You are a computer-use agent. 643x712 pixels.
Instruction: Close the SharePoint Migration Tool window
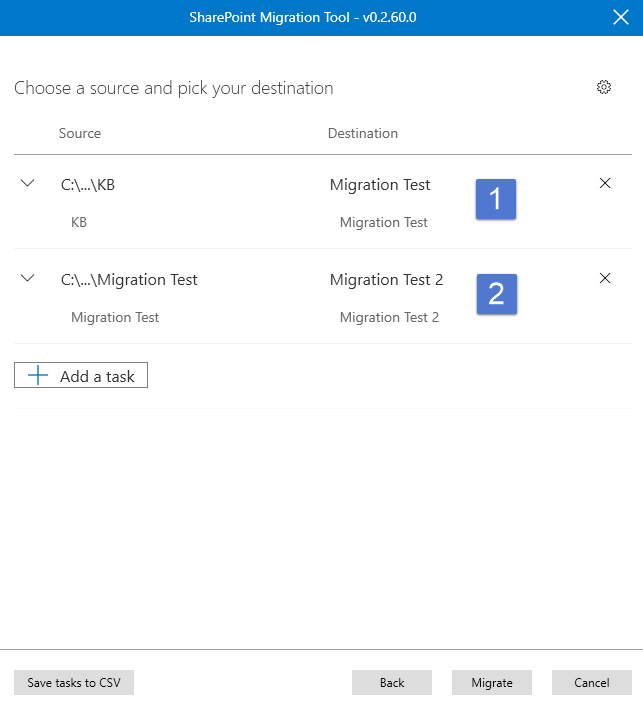[619, 17]
